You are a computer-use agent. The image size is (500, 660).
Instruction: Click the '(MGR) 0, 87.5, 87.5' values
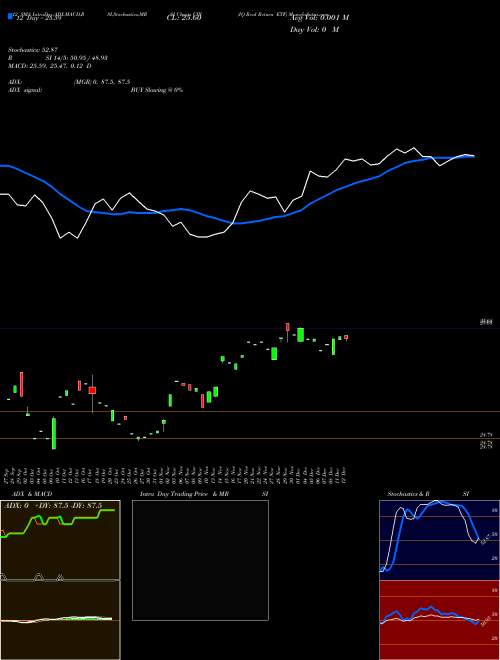point(102,82)
